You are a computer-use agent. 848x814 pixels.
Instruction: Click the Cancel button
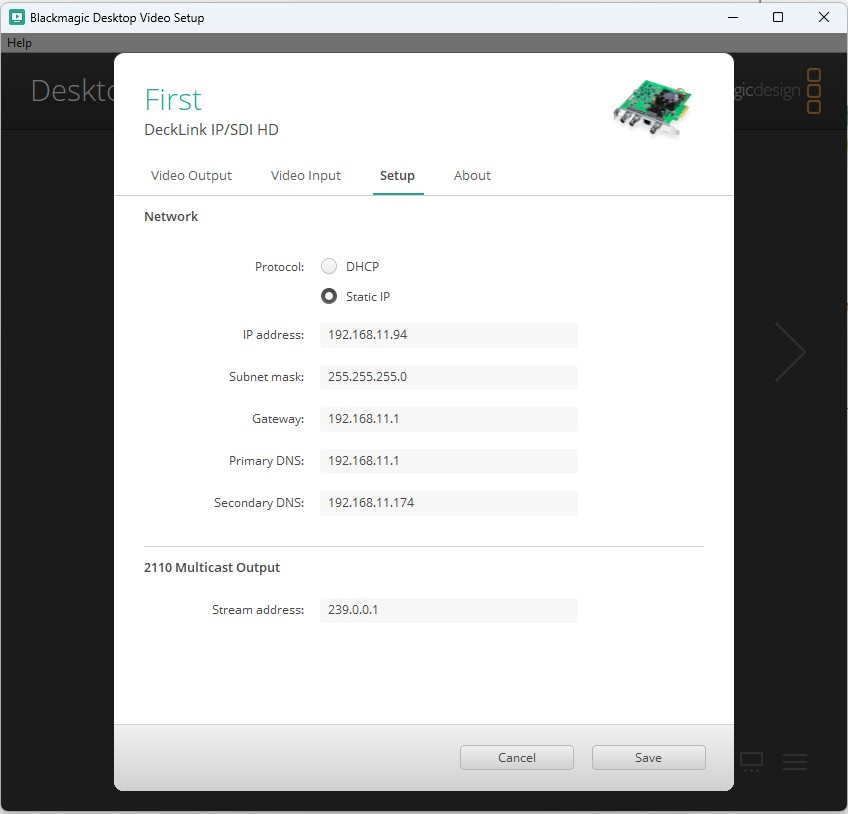click(x=516, y=757)
